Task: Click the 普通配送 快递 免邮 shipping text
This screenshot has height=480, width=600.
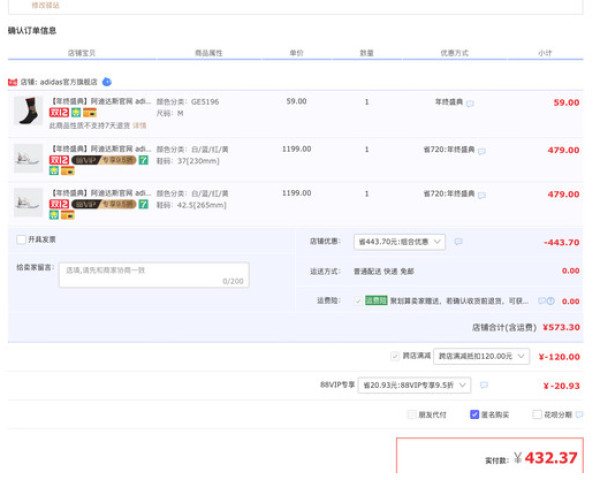Action: [384, 271]
